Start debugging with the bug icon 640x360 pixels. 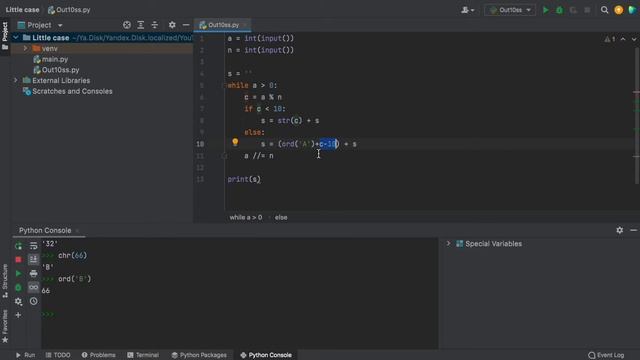click(560, 10)
